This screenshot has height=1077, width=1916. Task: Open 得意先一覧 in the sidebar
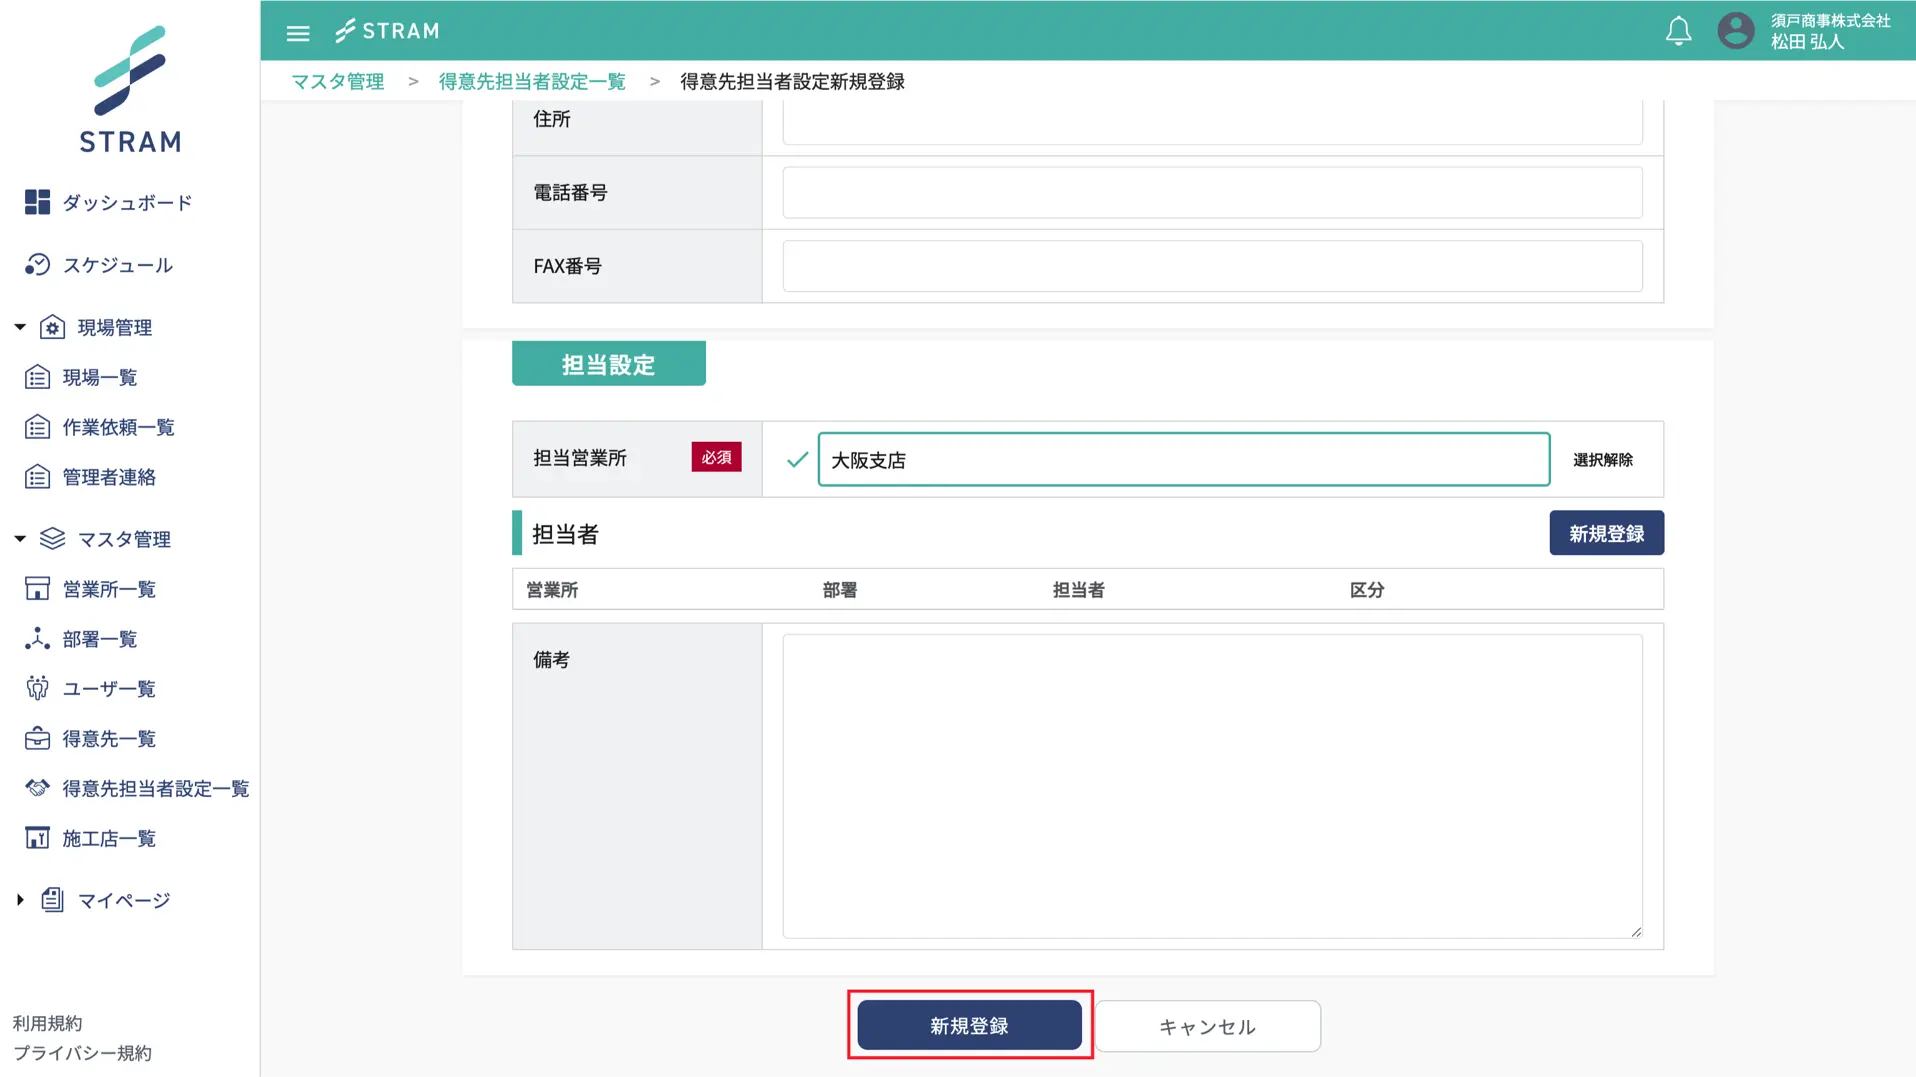pos(109,739)
